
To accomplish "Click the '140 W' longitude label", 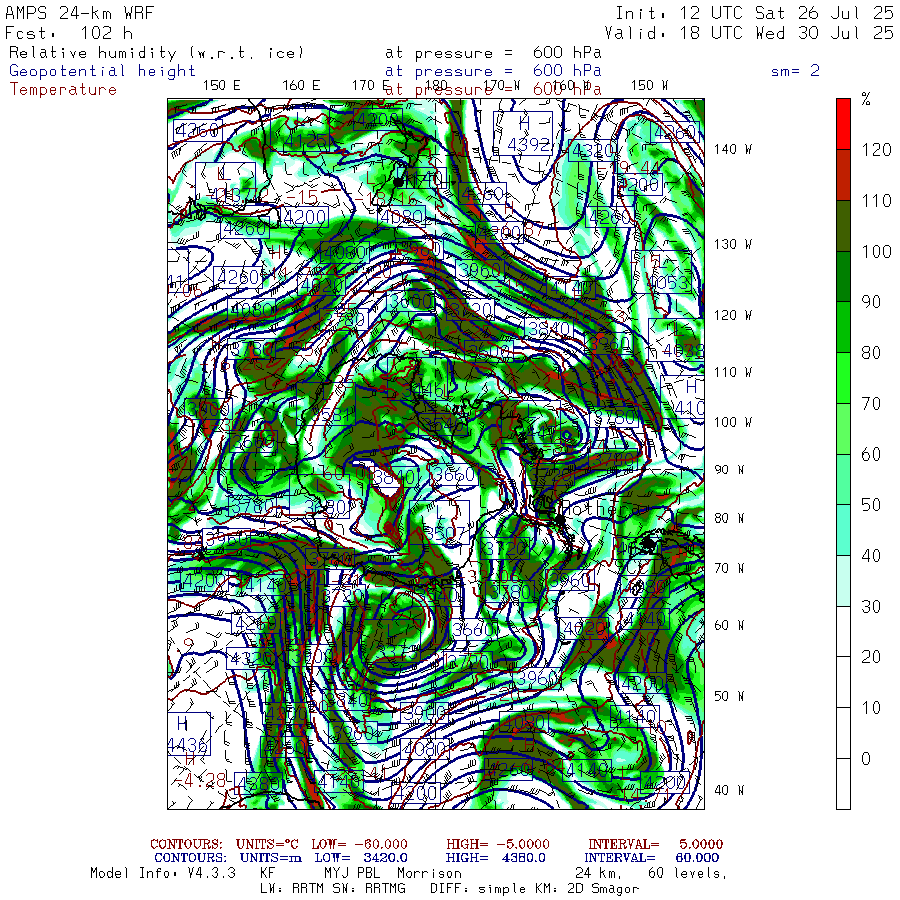I will tap(732, 149).
